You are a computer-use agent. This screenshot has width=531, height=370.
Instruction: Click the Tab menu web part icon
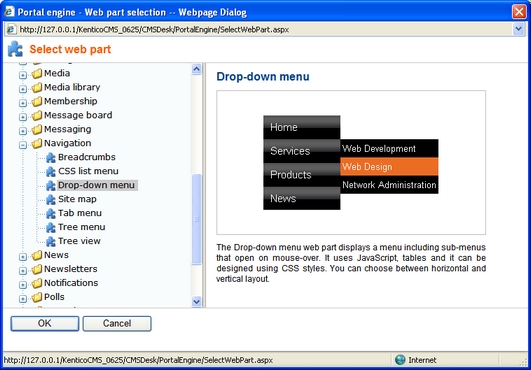tap(51, 213)
